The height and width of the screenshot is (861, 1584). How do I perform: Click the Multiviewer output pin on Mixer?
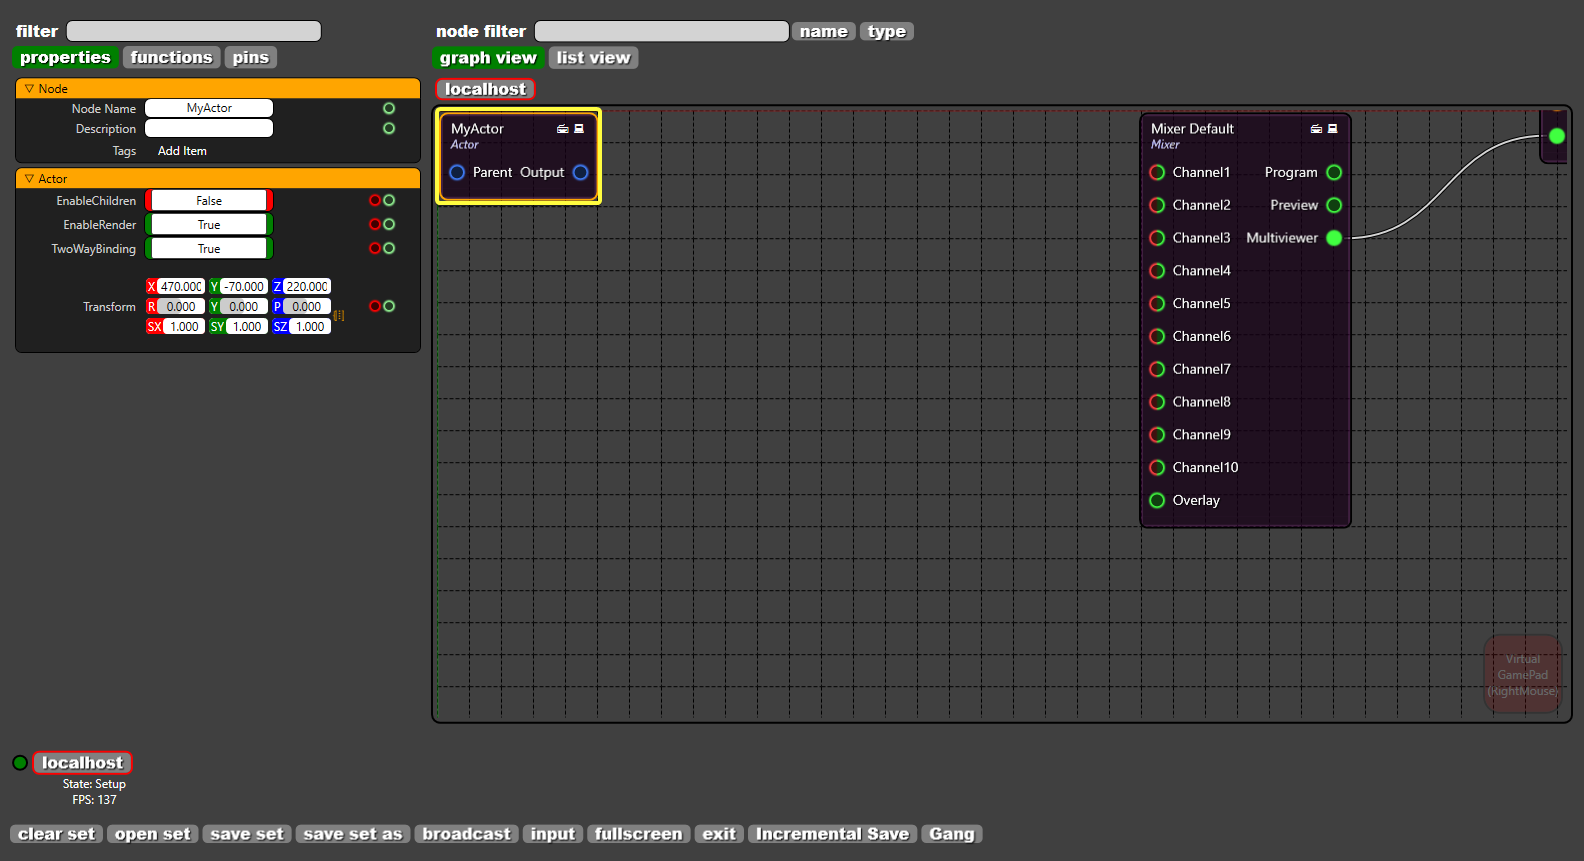point(1334,238)
